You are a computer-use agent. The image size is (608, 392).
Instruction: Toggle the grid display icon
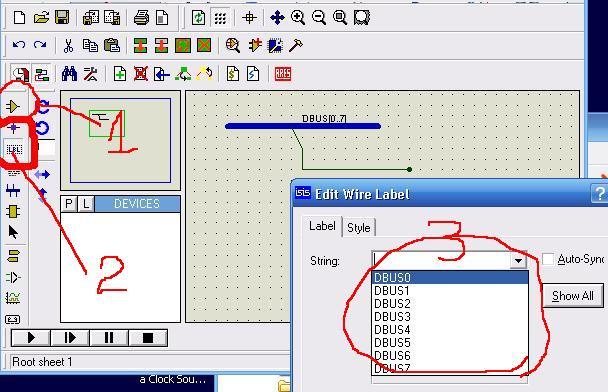[x=220, y=18]
